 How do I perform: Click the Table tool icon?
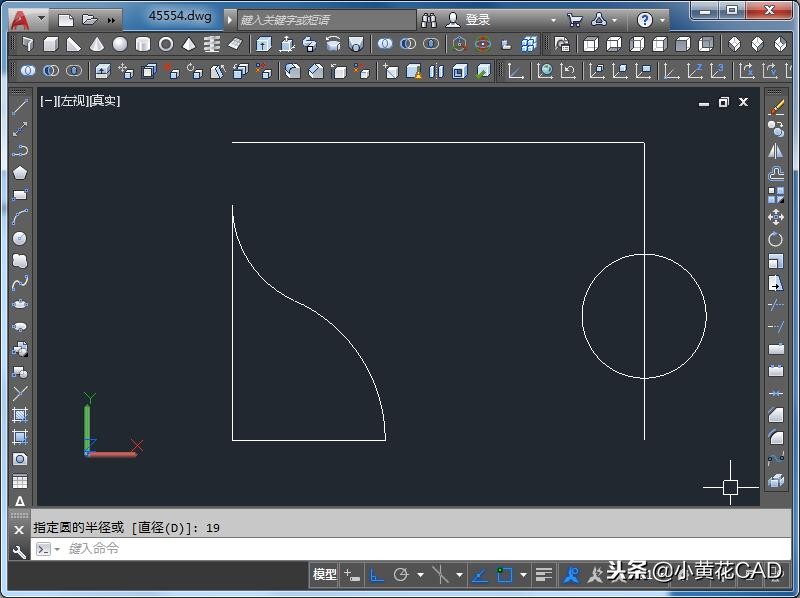tap(19, 482)
